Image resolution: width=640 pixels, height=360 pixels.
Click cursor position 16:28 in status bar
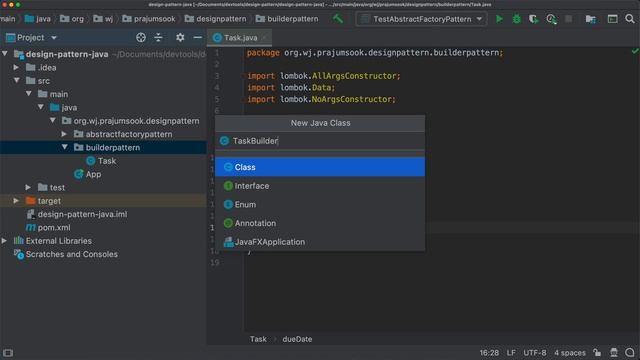[489, 353]
